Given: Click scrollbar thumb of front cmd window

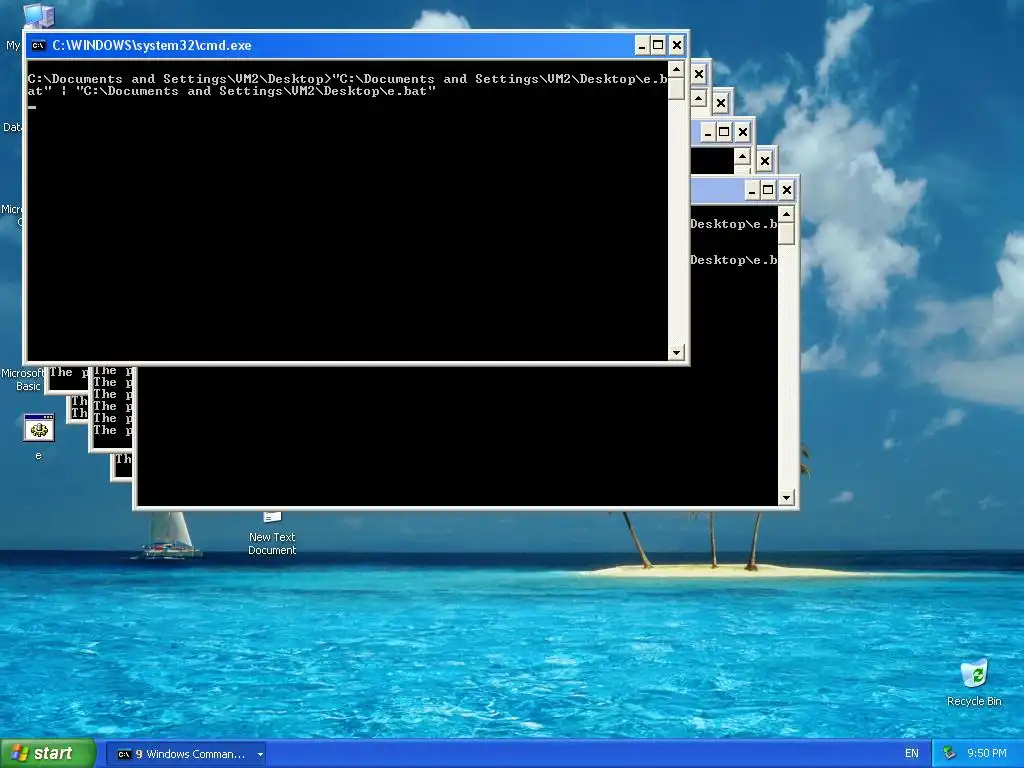Looking at the screenshot, I should 677,89.
